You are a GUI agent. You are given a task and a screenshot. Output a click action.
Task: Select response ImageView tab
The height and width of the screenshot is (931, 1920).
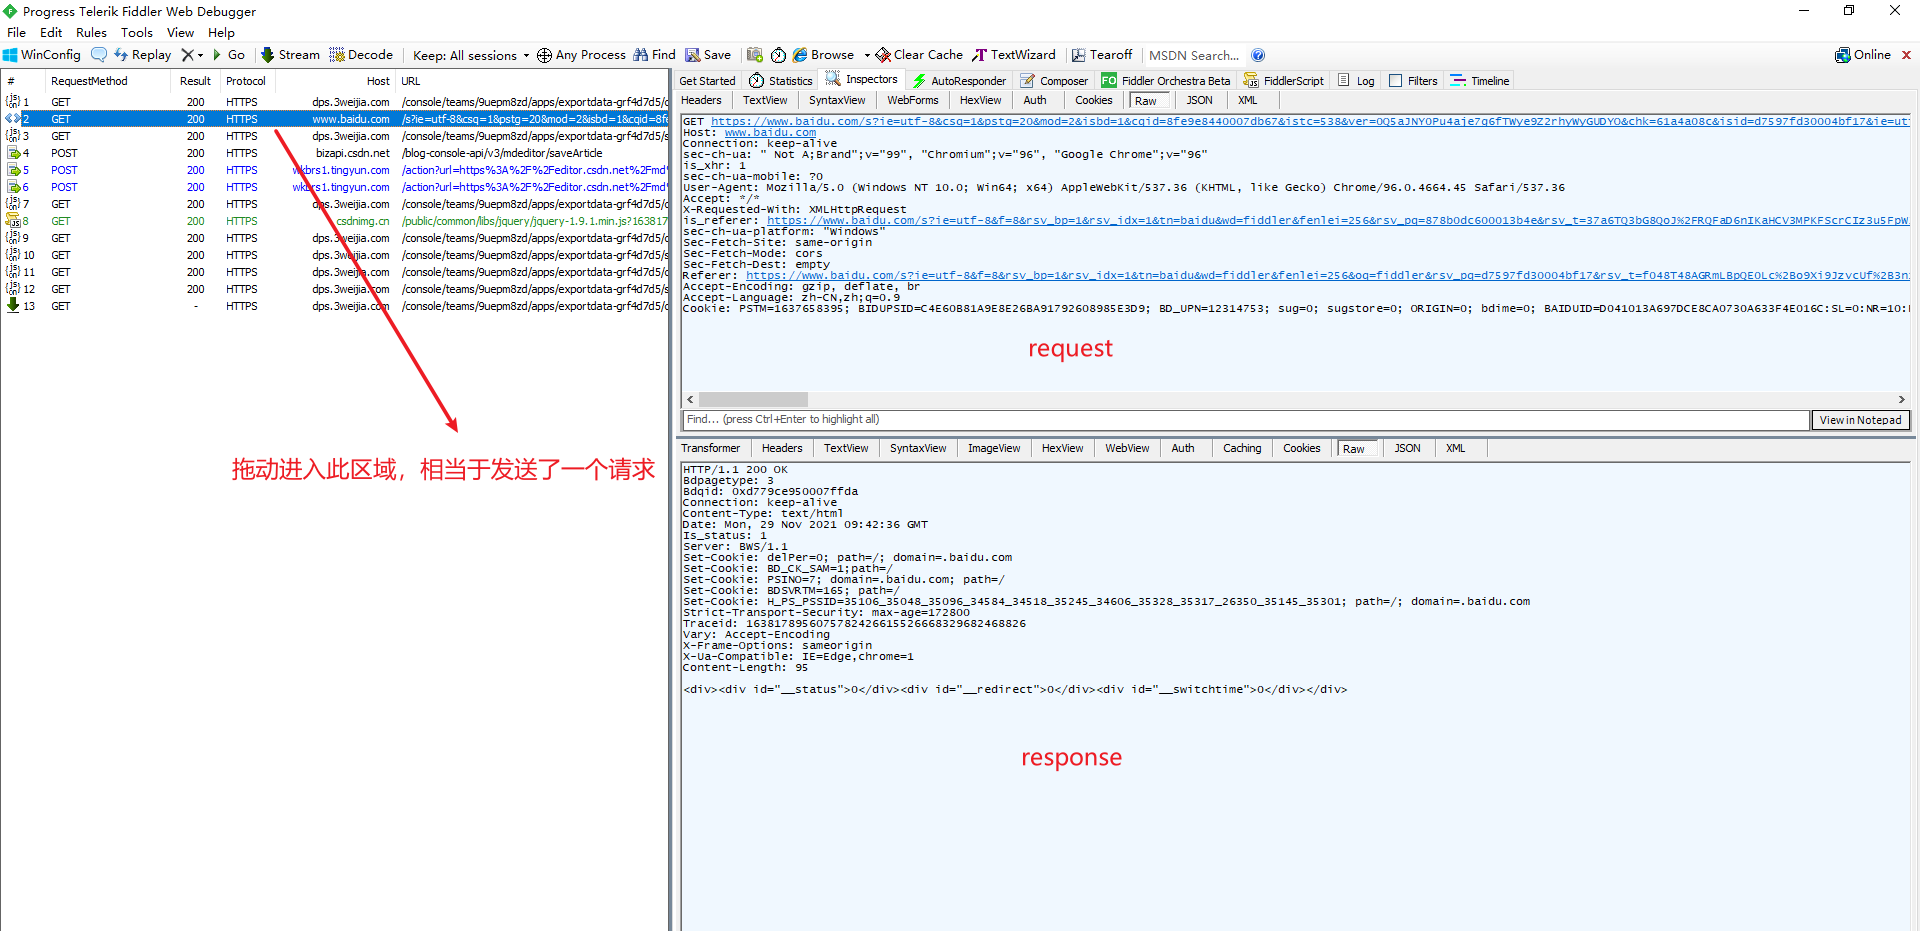point(994,448)
